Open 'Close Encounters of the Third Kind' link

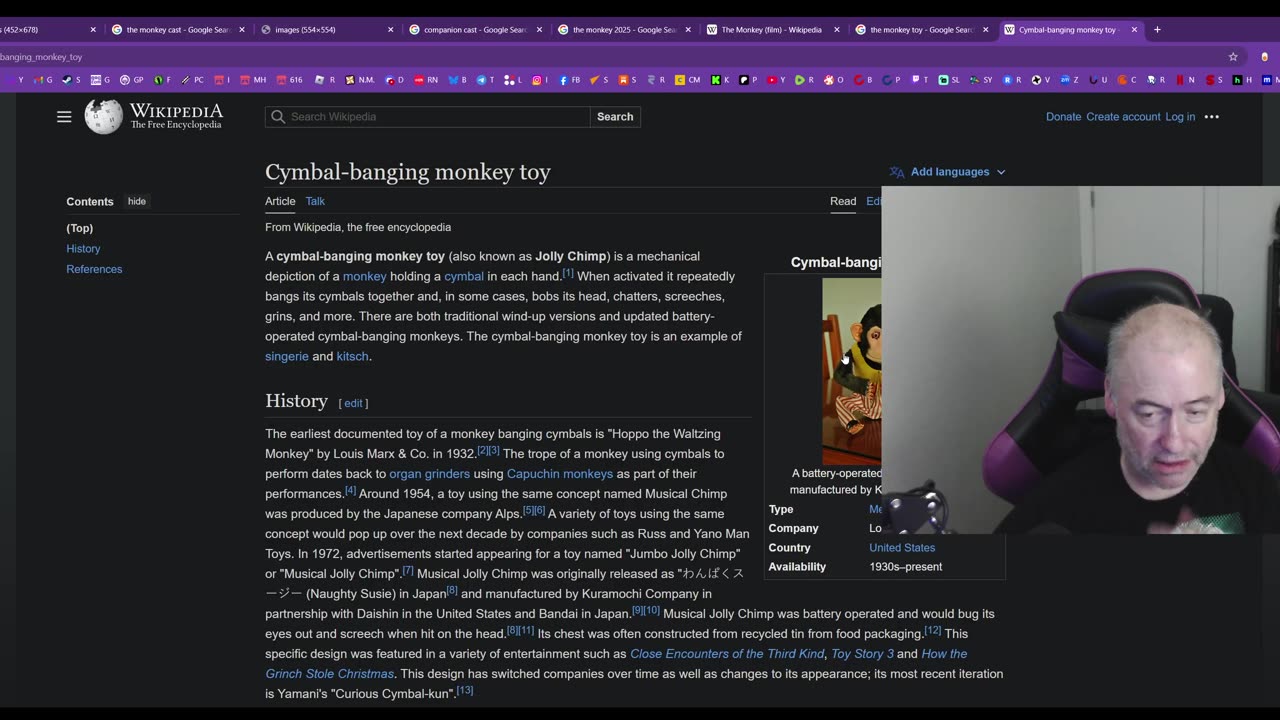tap(727, 653)
